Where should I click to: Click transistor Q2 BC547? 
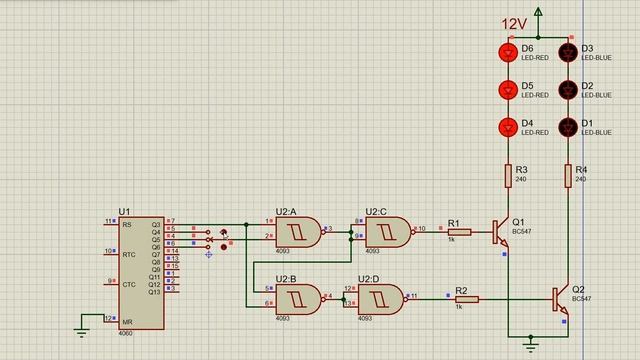(561, 300)
